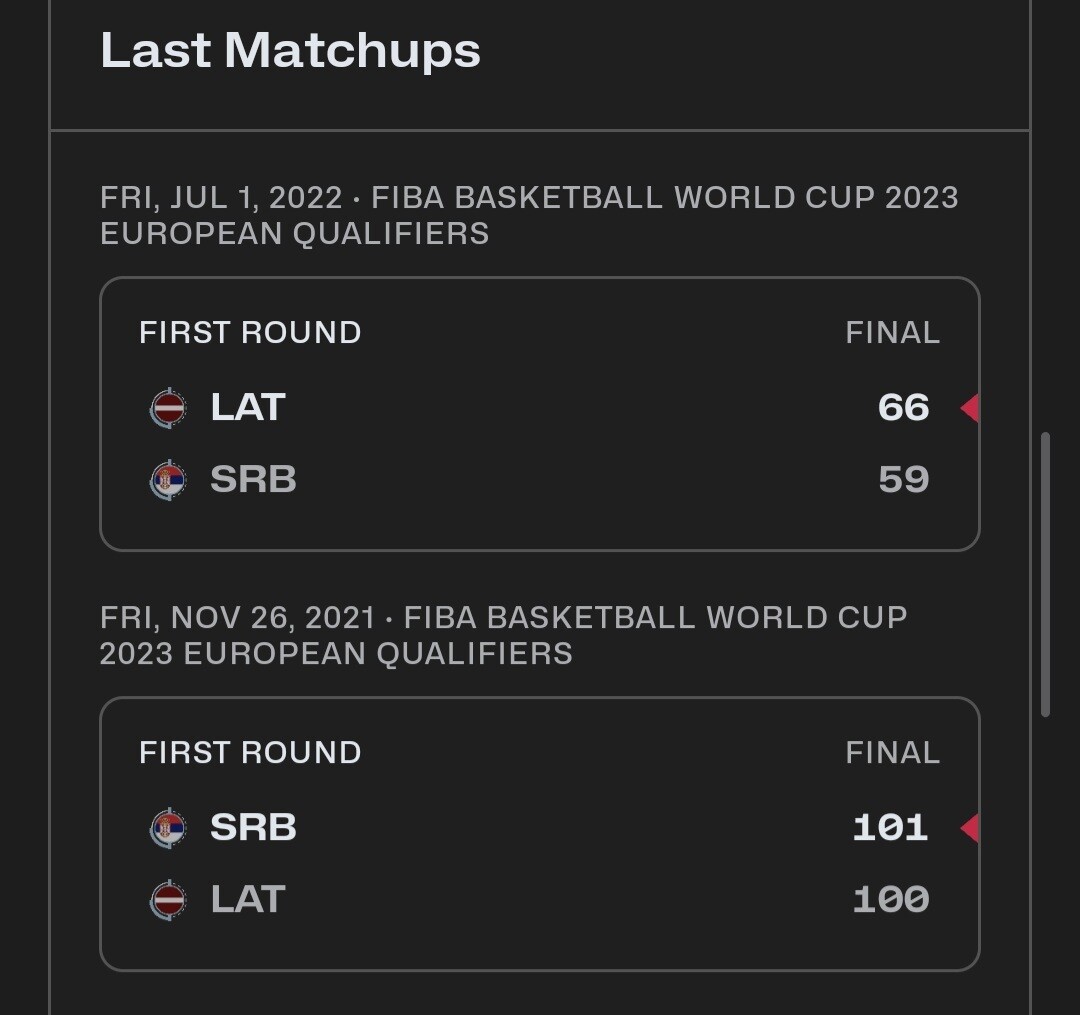
Task: Click Serbia's losing score of 59
Action: [x=903, y=480]
